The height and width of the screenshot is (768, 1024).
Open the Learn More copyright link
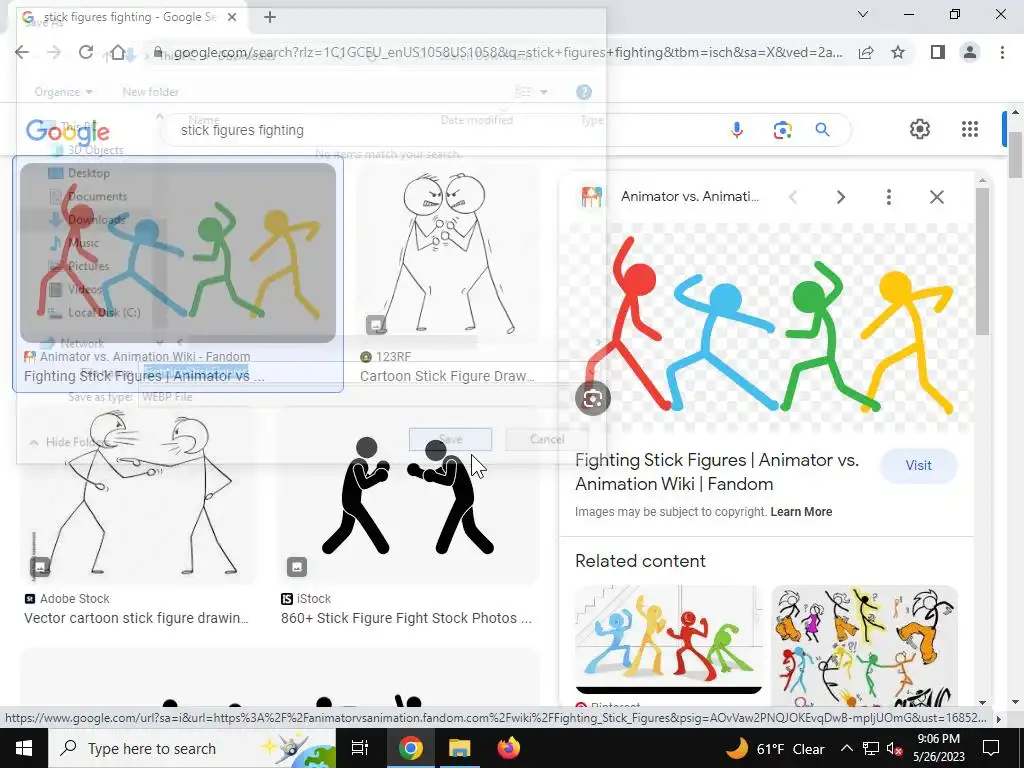click(801, 512)
